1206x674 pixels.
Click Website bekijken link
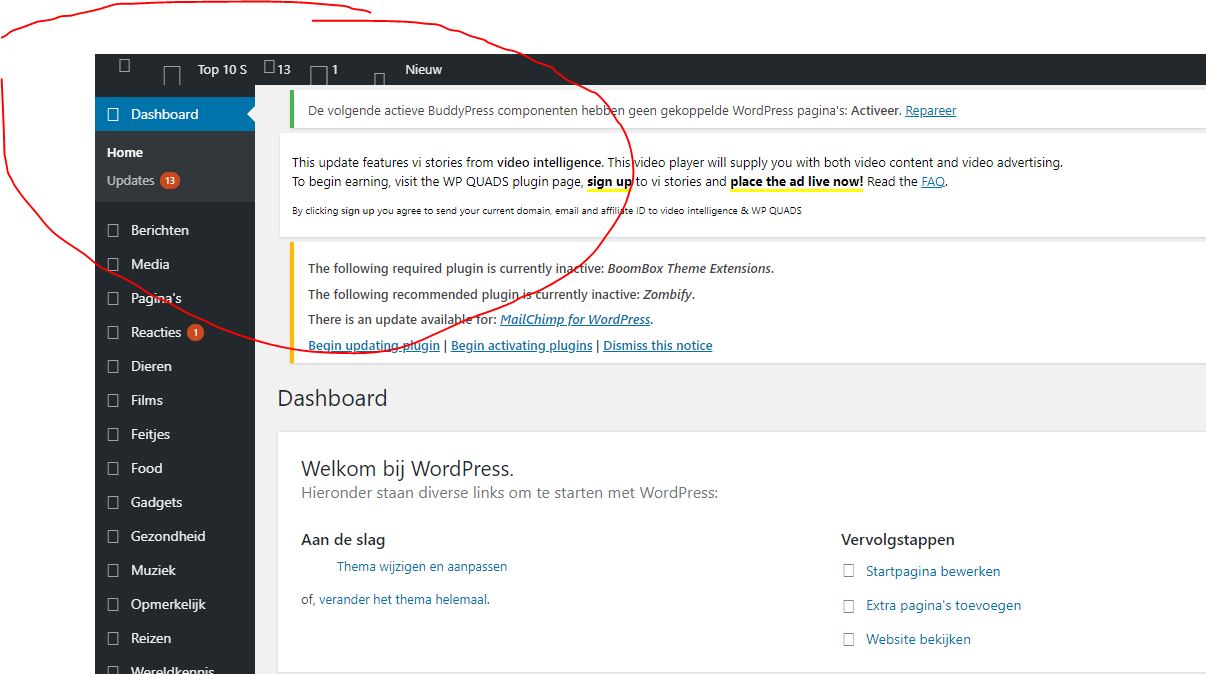pos(918,640)
